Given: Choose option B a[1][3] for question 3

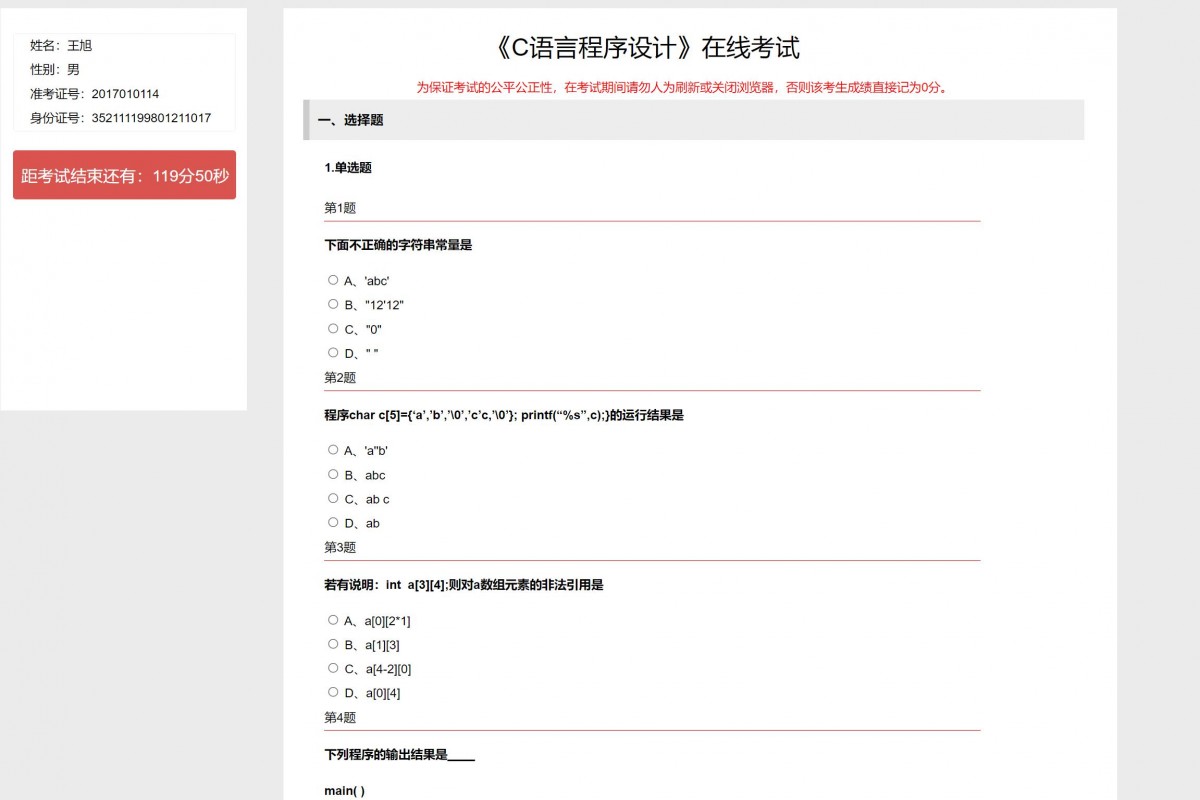Looking at the screenshot, I should (333, 644).
